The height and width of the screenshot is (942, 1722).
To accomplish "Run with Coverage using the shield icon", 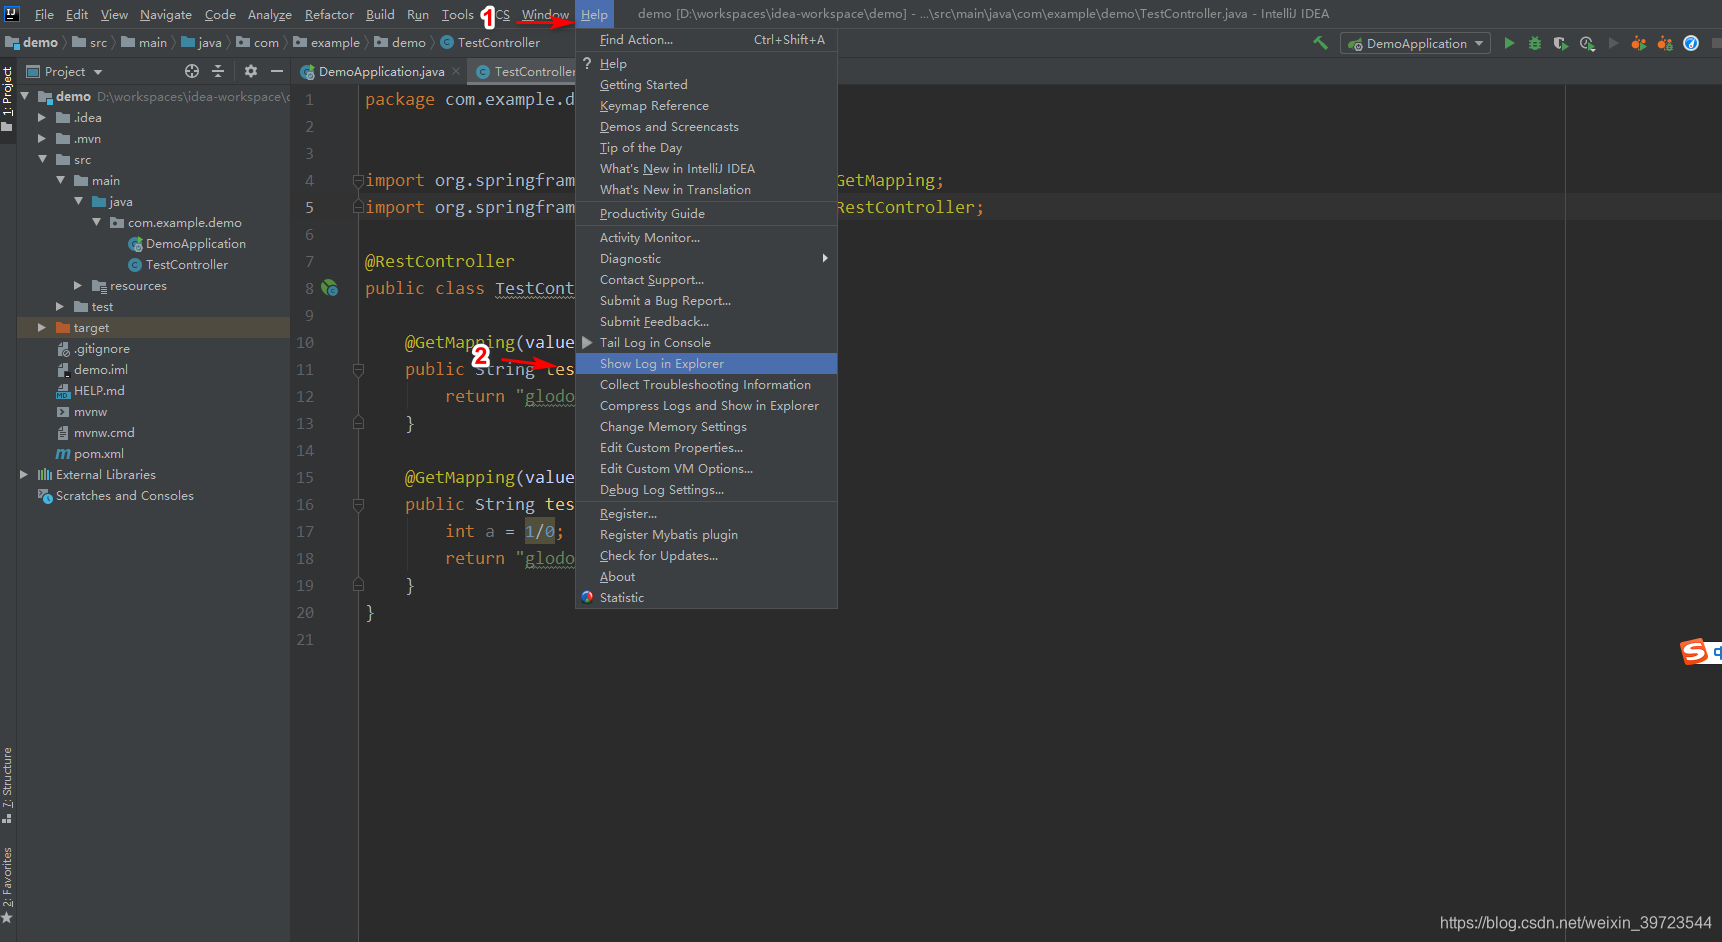I will pos(1561,43).
